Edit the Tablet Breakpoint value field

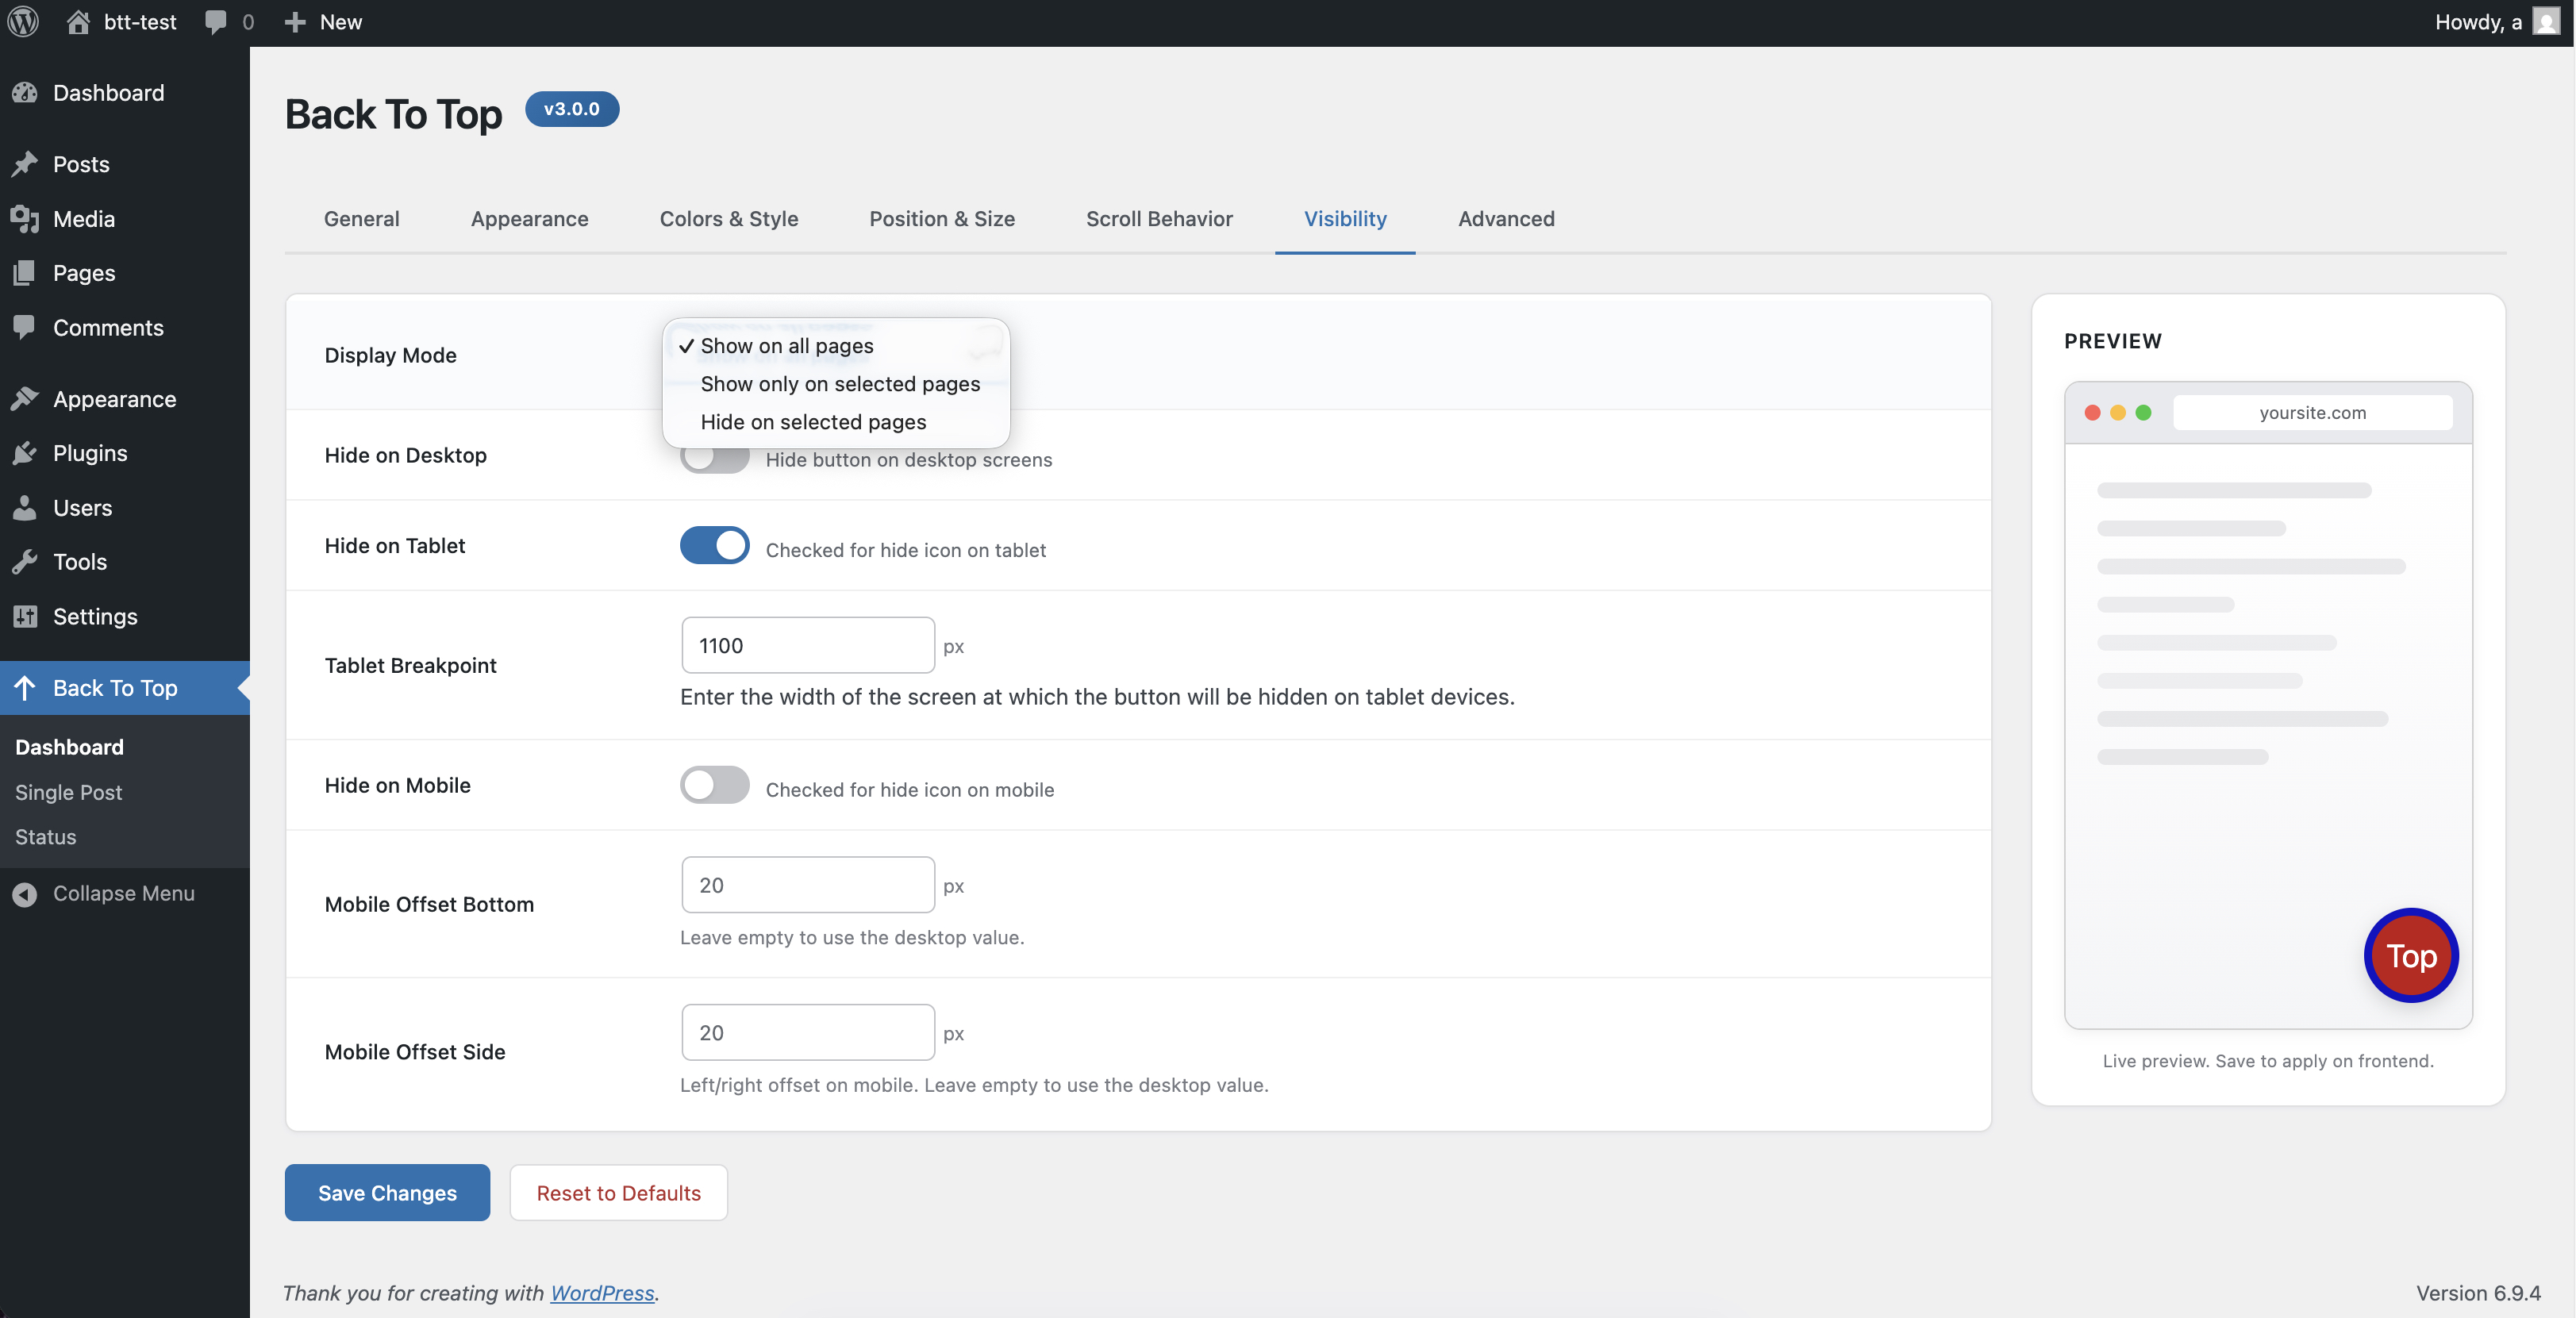(x=807, y=645)
